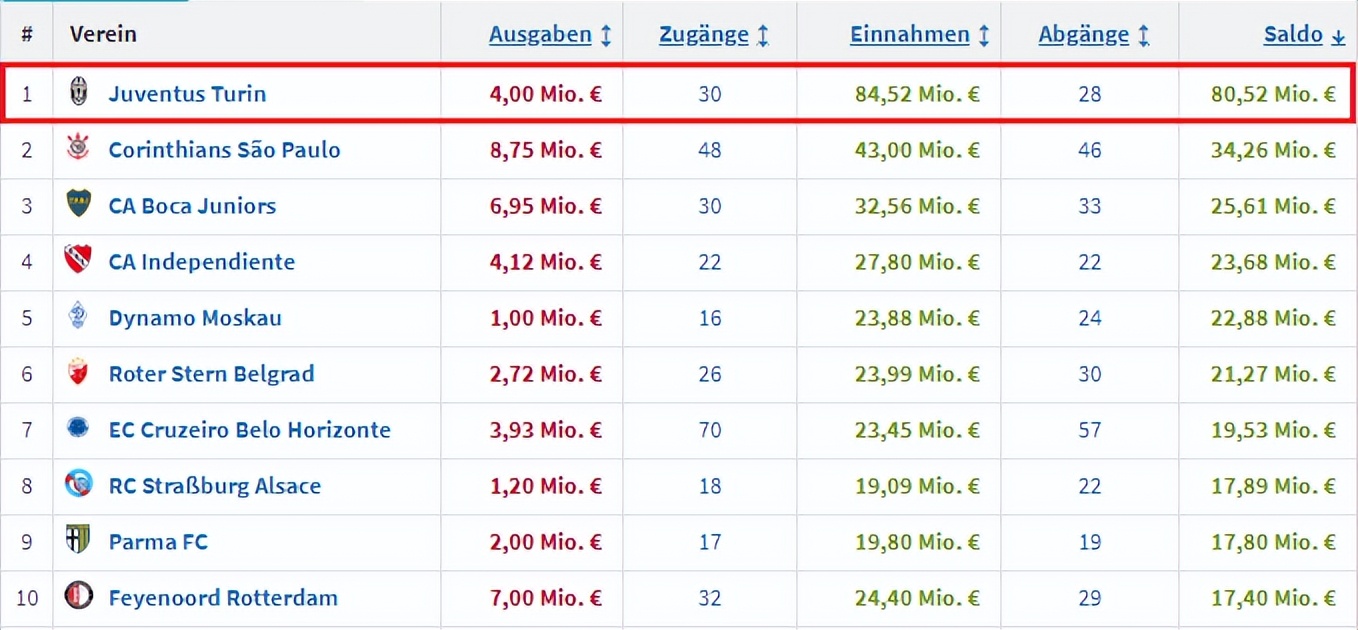Click the Dynamo Moskau crest icon
Screen dimensions: 1358x630
point(78,317)
